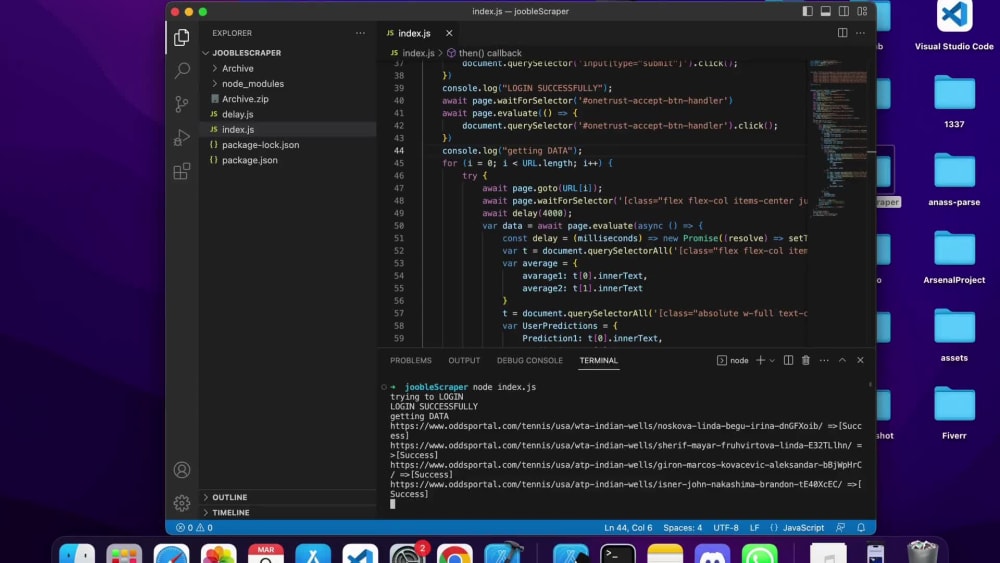
Task: Click line 44 console.log getting DATA
Action: pyautogui.click(x=512, y=150)
